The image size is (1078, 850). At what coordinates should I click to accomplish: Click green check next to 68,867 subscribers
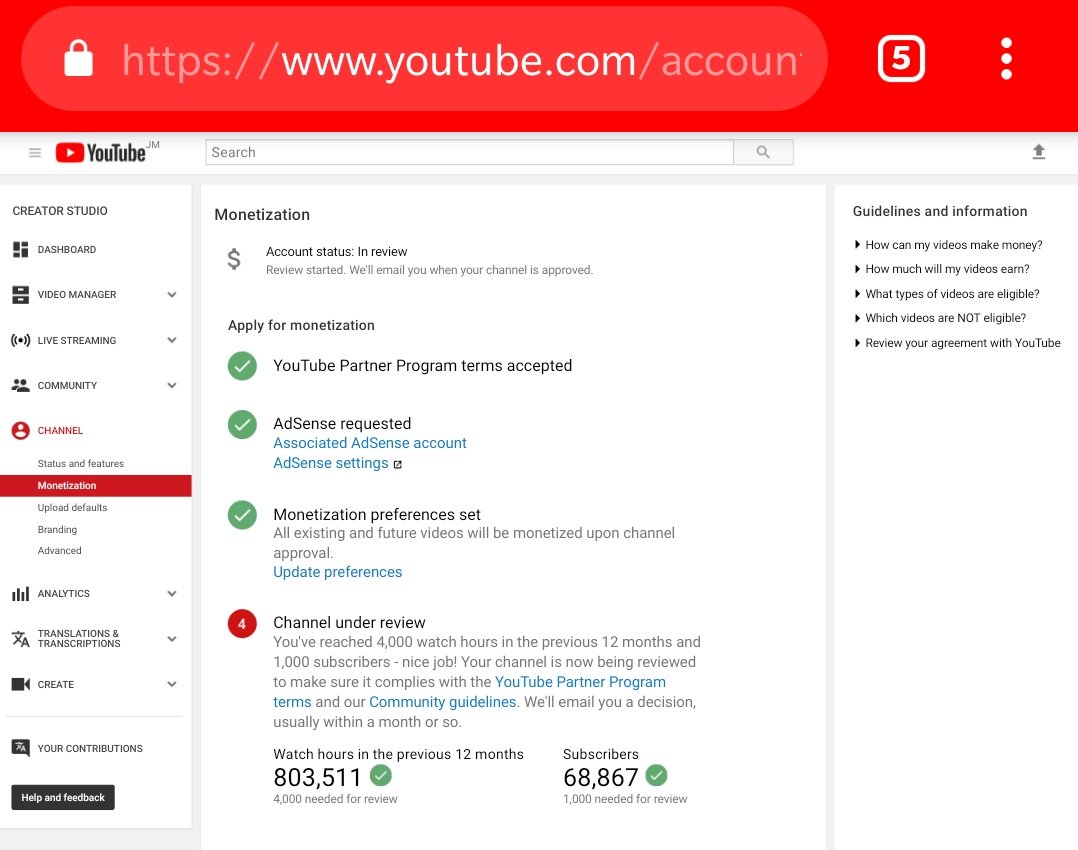pos(657,776)
